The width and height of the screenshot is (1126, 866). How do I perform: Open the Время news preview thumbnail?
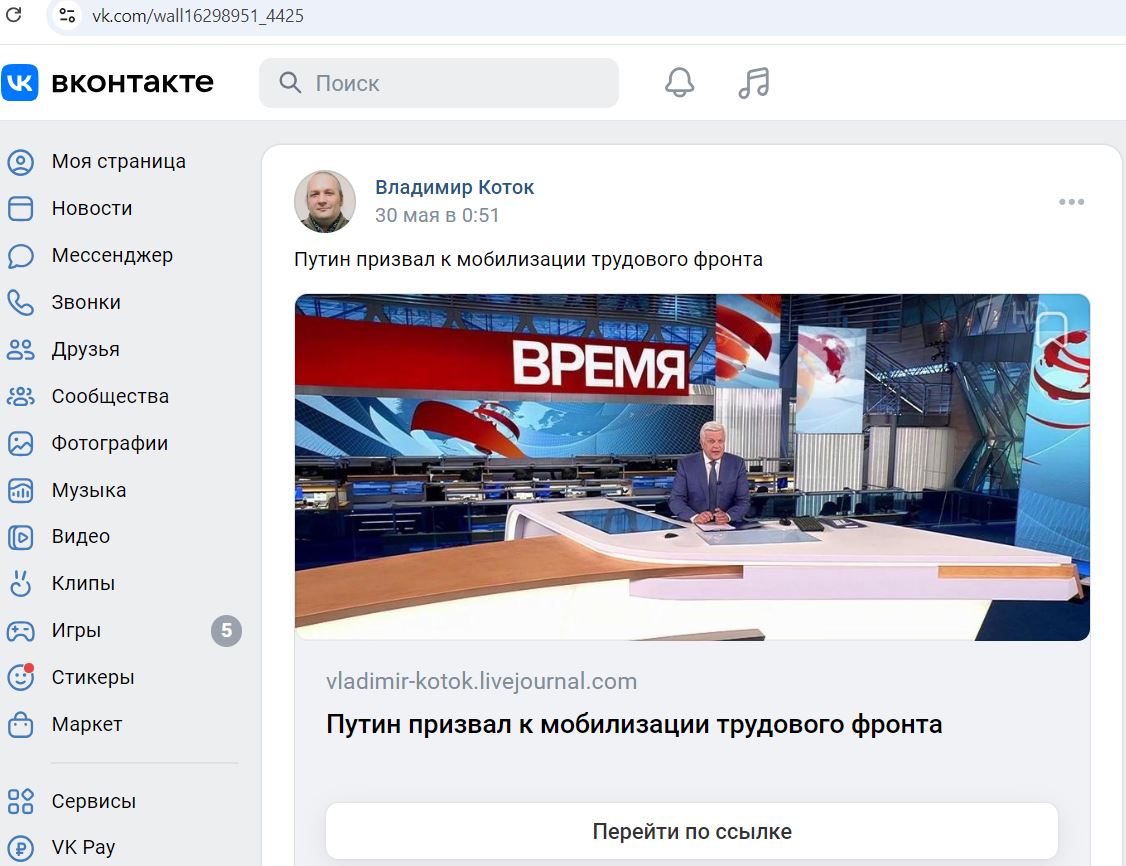(692, 467)
